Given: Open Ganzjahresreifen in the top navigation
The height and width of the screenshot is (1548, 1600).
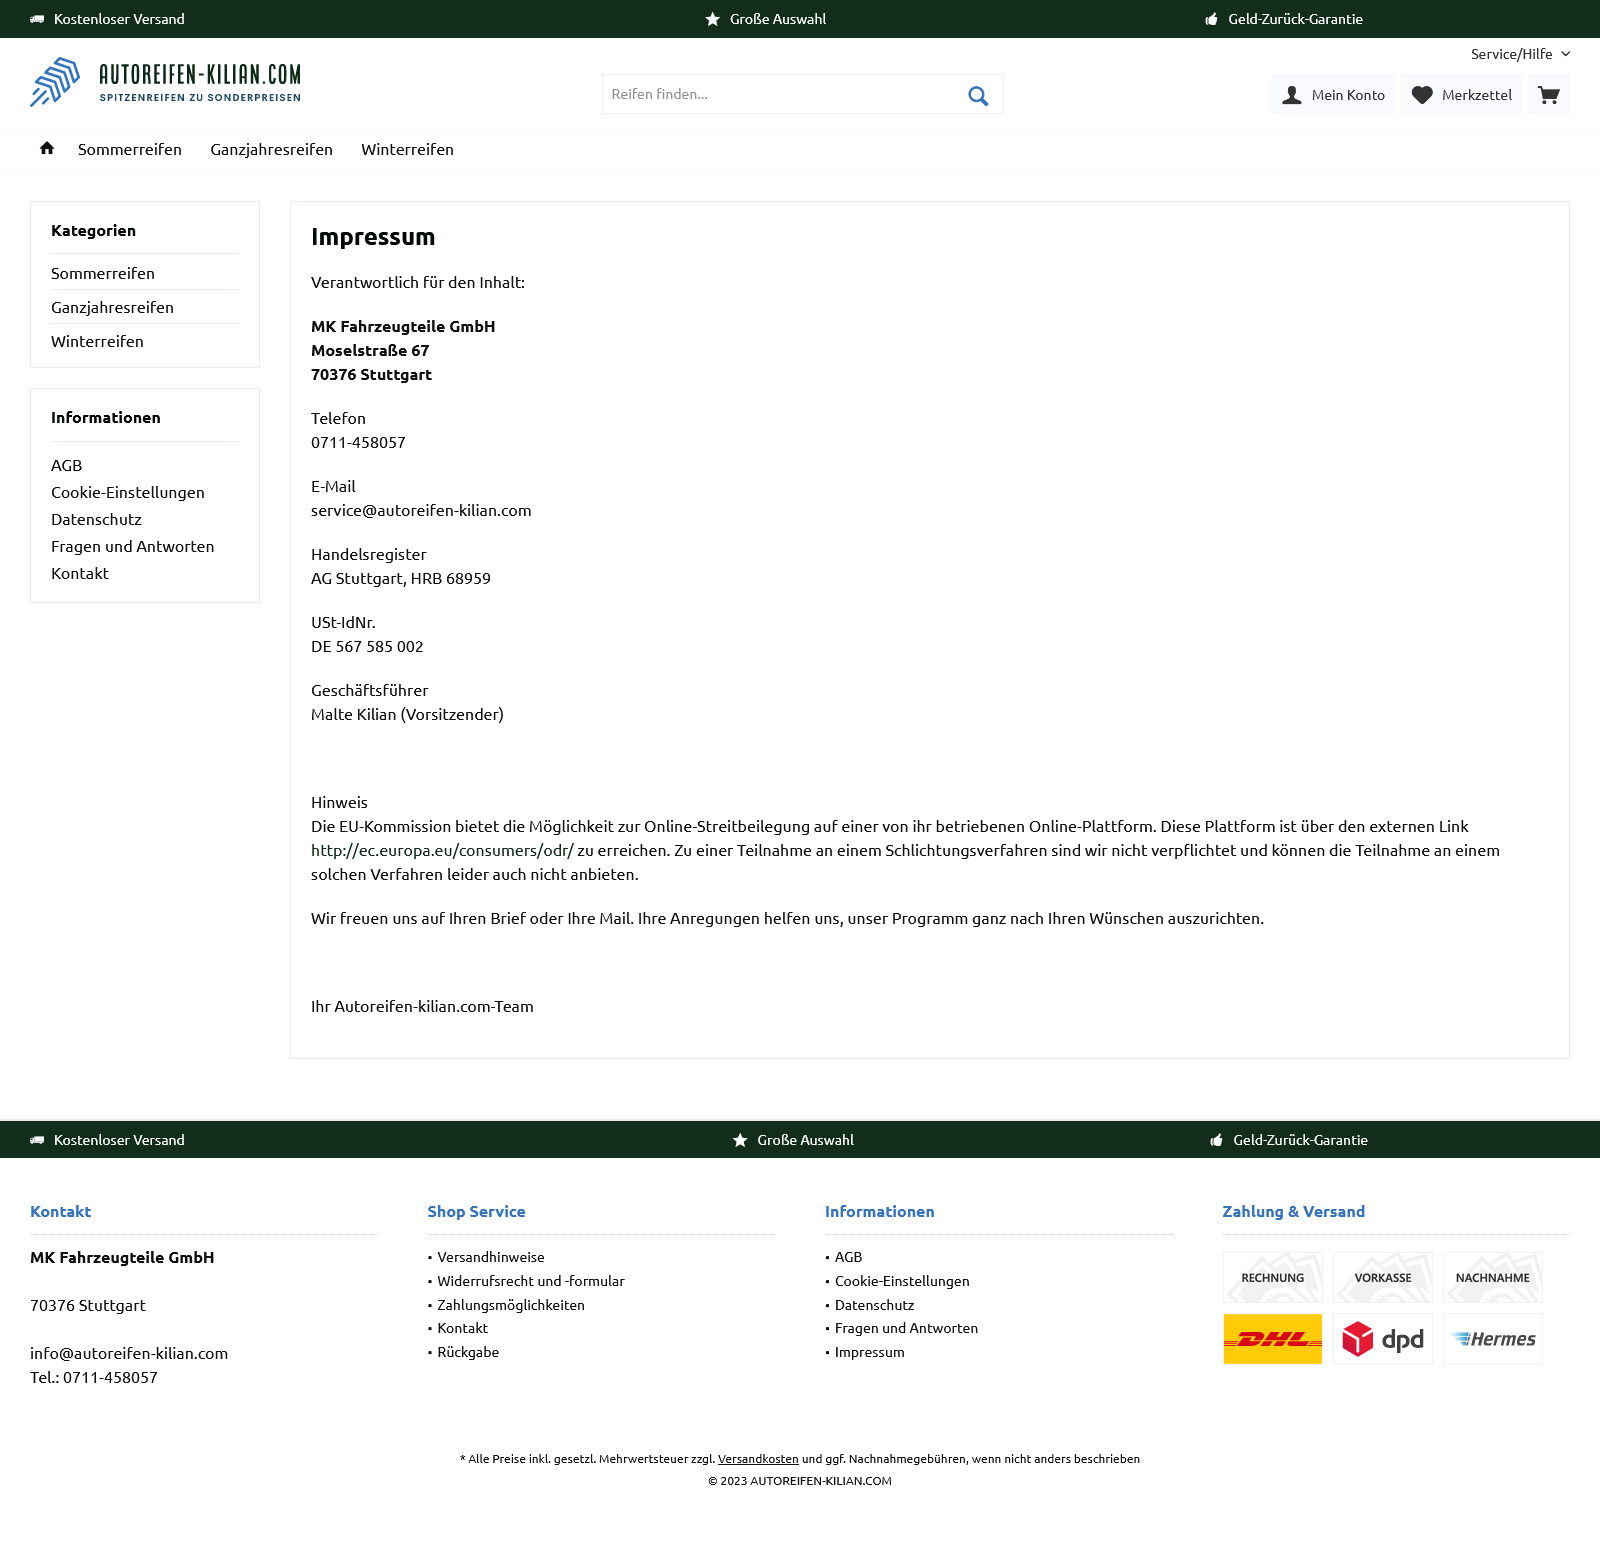Looking at the screenshot, I should tap(271, 149).
